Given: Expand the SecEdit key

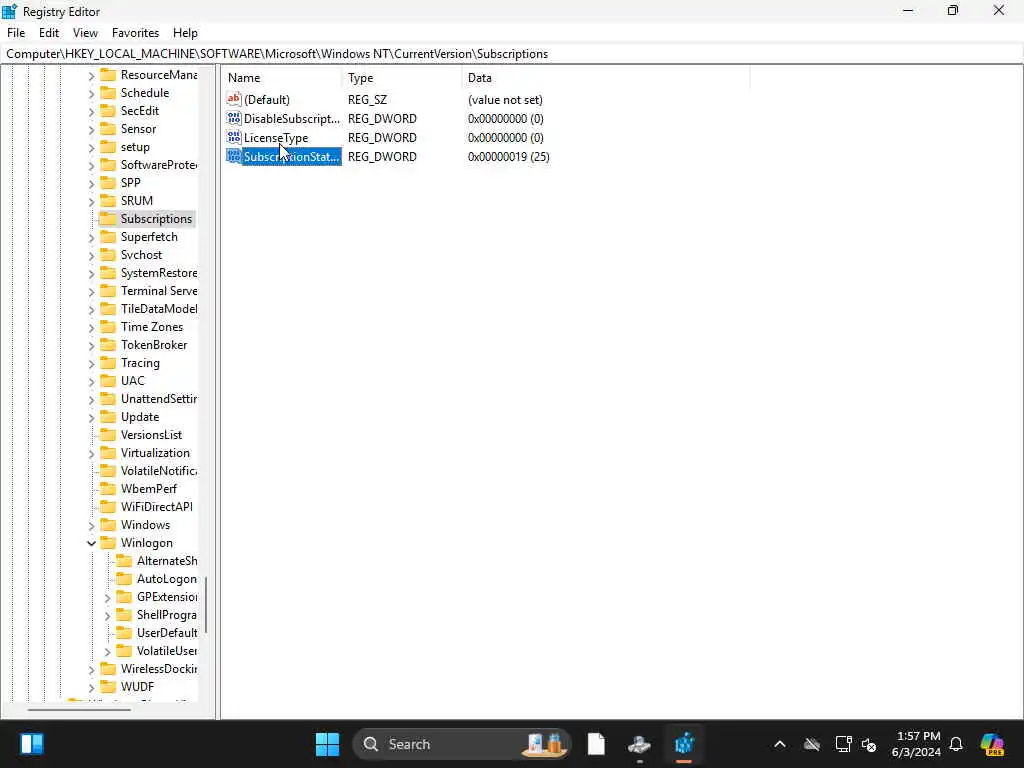Looking at the screenshot, I should pyautogui.click(x=91, y=112).
